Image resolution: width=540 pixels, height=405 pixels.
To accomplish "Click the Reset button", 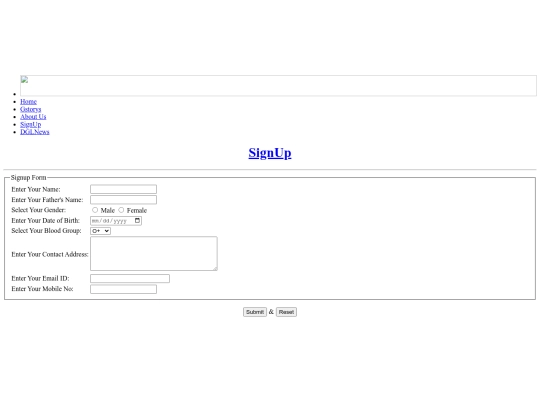I will point(286,312).
